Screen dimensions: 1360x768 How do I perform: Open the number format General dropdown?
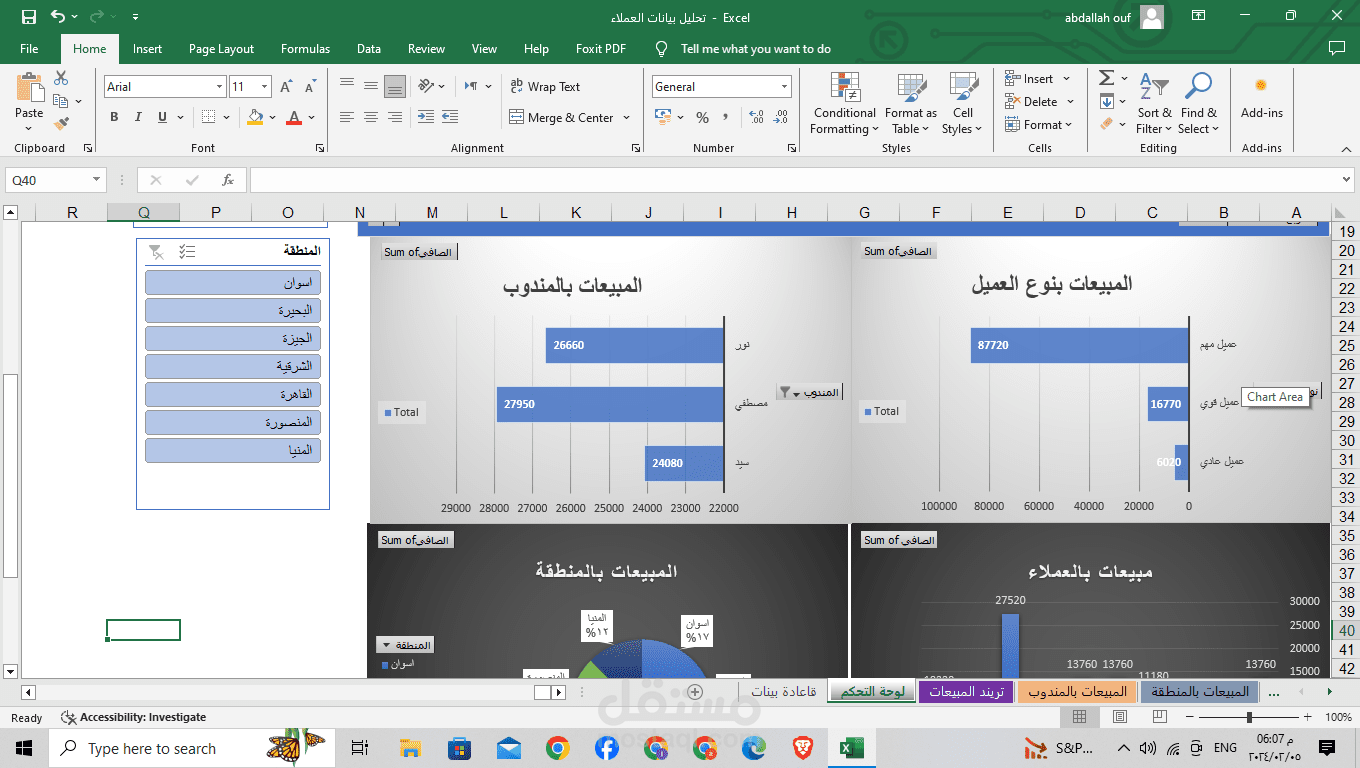(x=784, y=87)
